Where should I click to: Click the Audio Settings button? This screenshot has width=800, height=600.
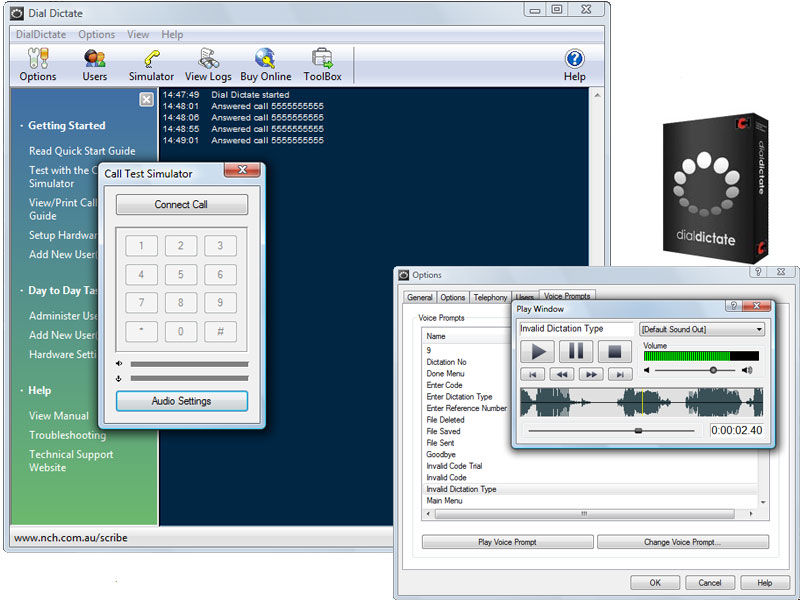coord(181,401)
